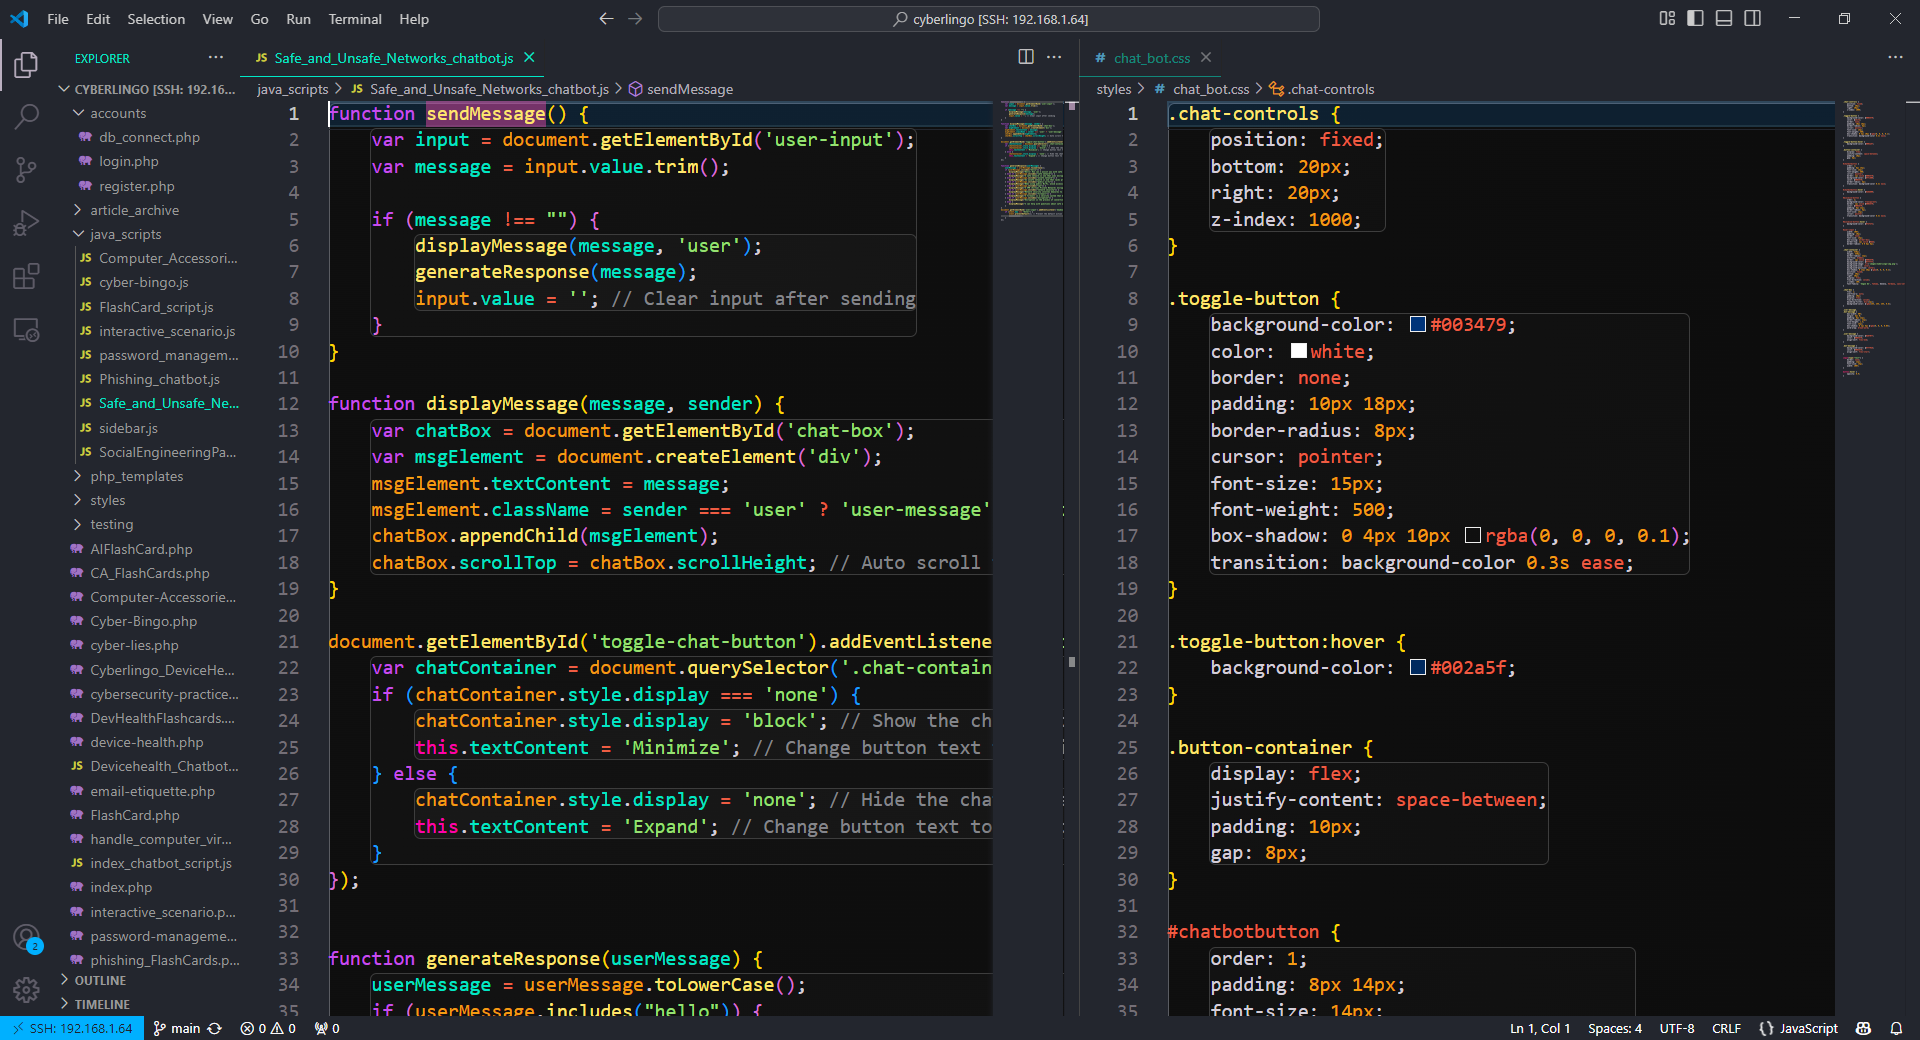This screenshot has height=1040, width=1920.
Task: Go back with the left arrow
Action: click(606, 19)
